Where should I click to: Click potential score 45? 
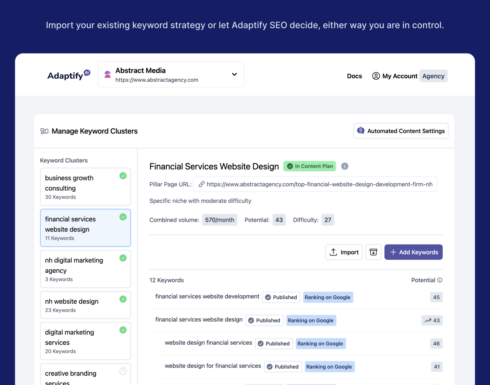coord(436,297)
